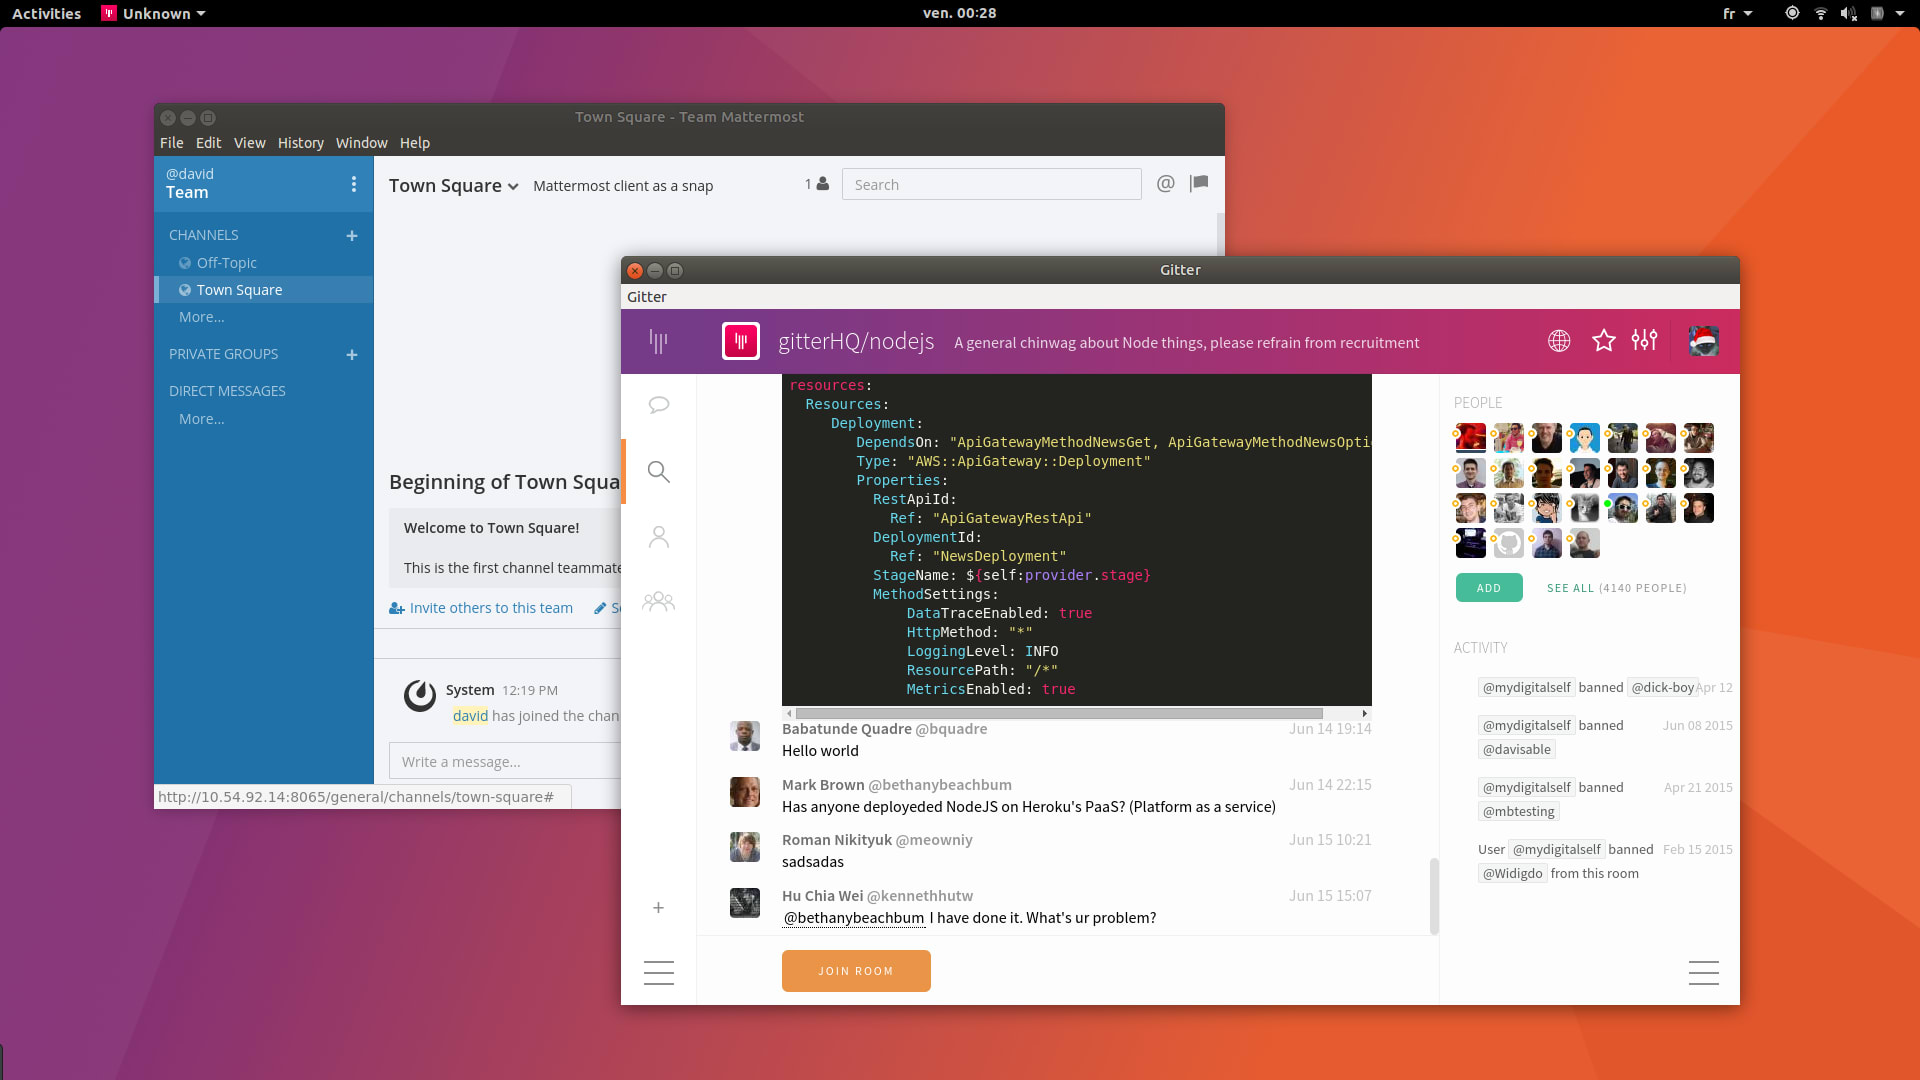Open the Window menu in Mattermost
The width and height of the screenshot is (1920, 1080).
(x=361, y=143)
